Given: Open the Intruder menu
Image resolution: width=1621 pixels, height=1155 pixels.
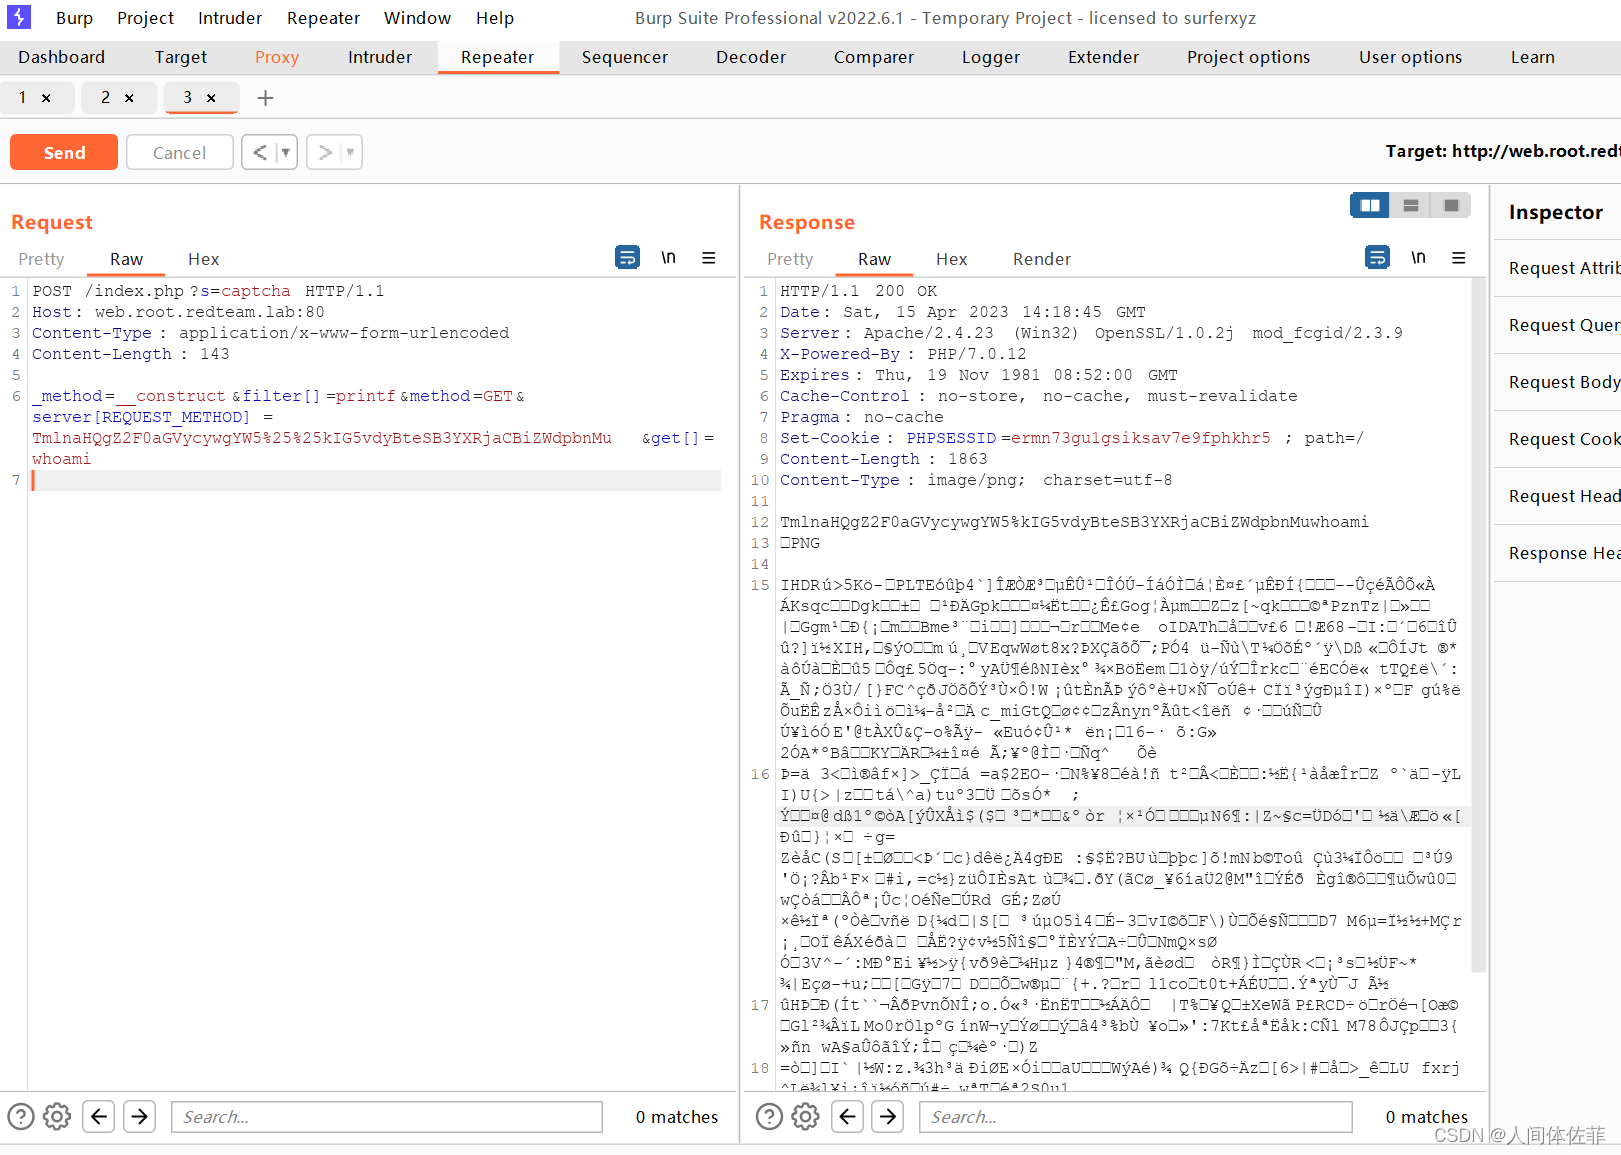Looking at the screenshot, I should tap(229, 17).
